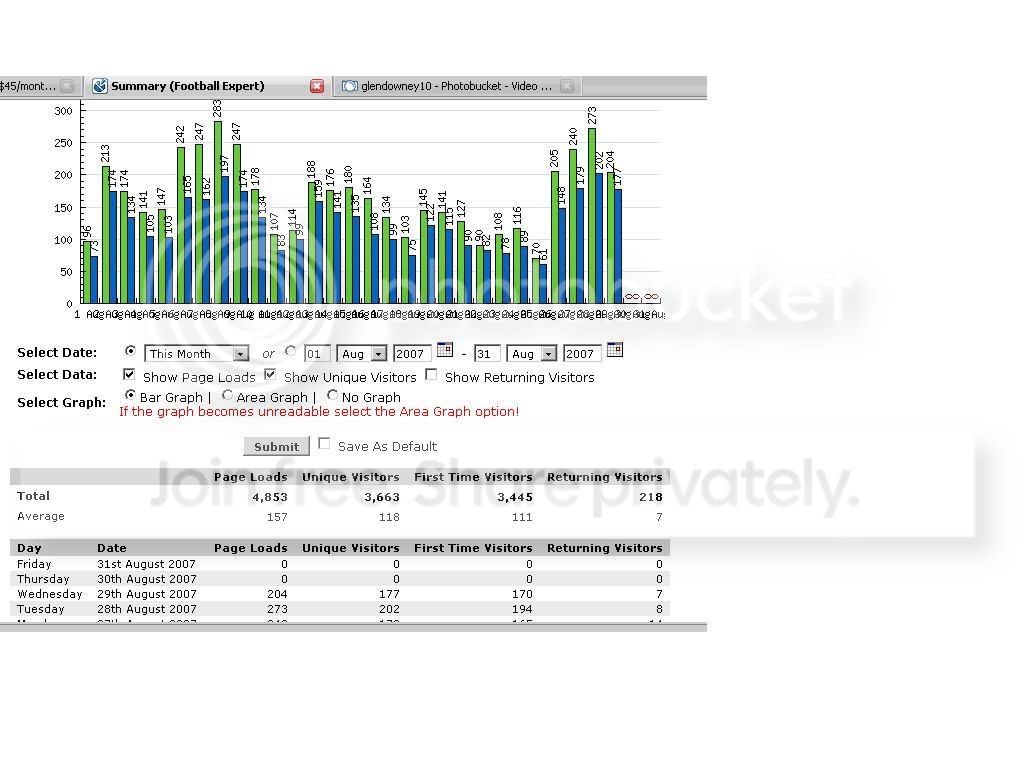
Task: Click the 31st August 2007 date cell
Action: click(x=146, y=564)
